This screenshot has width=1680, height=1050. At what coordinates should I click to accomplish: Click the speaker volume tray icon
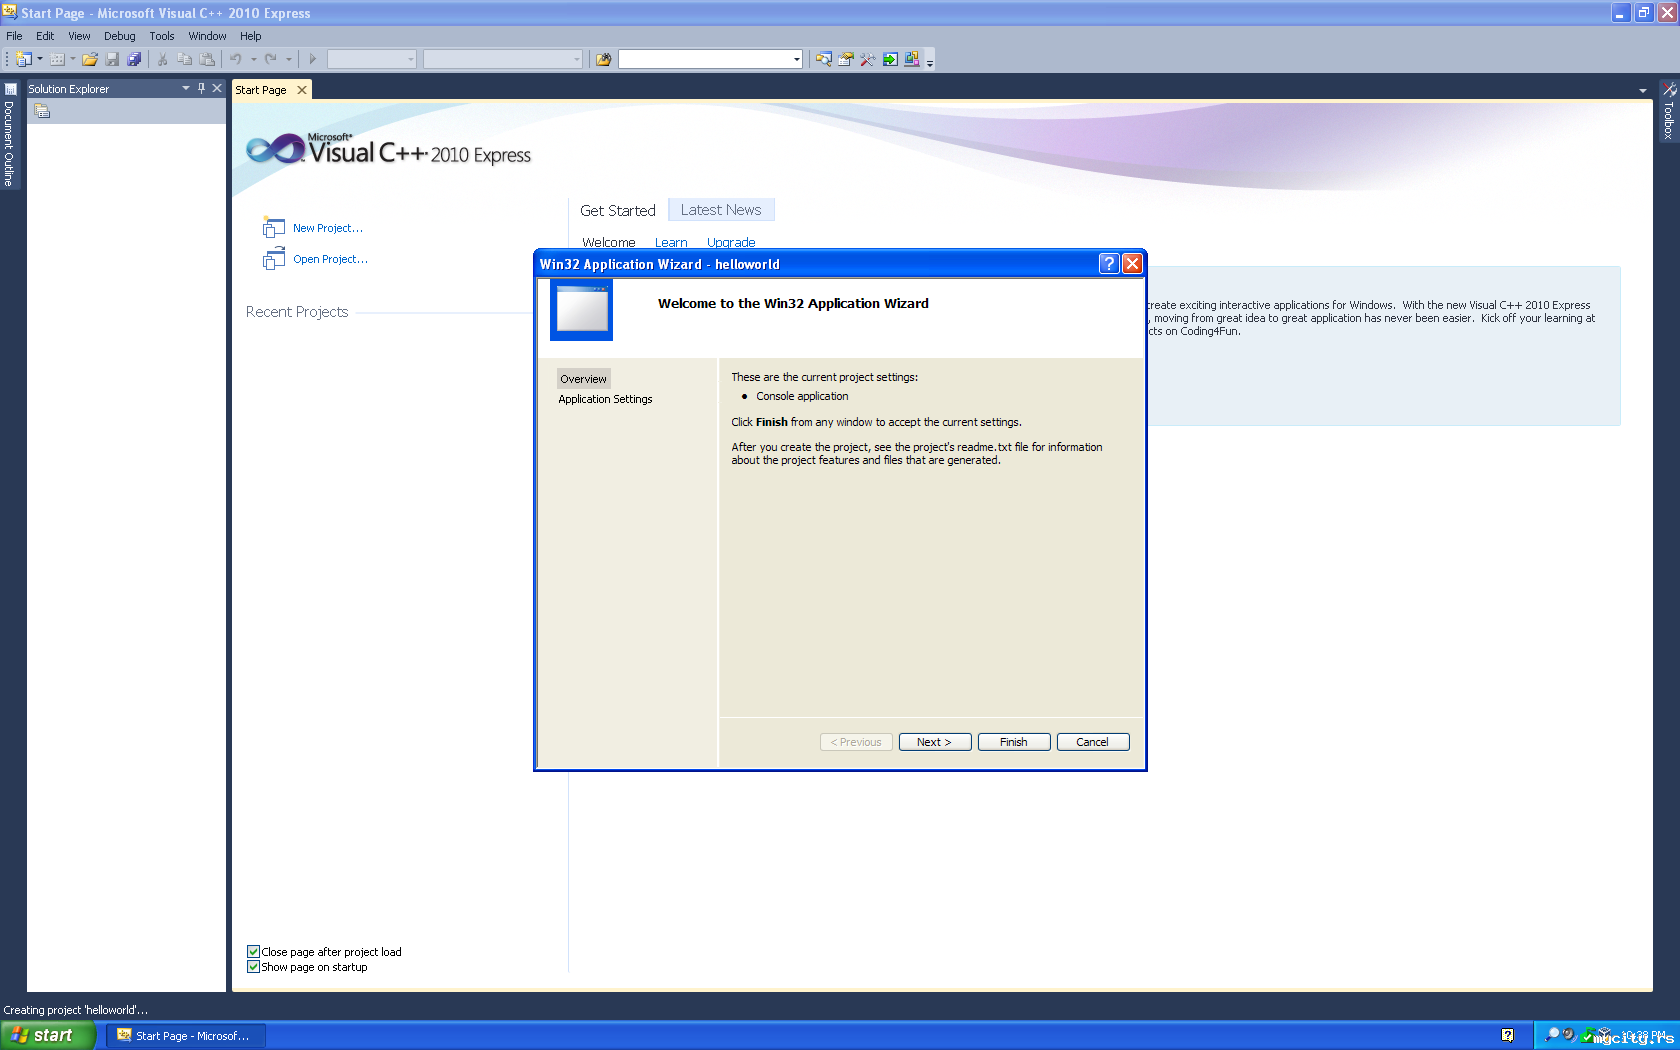1569,1034
